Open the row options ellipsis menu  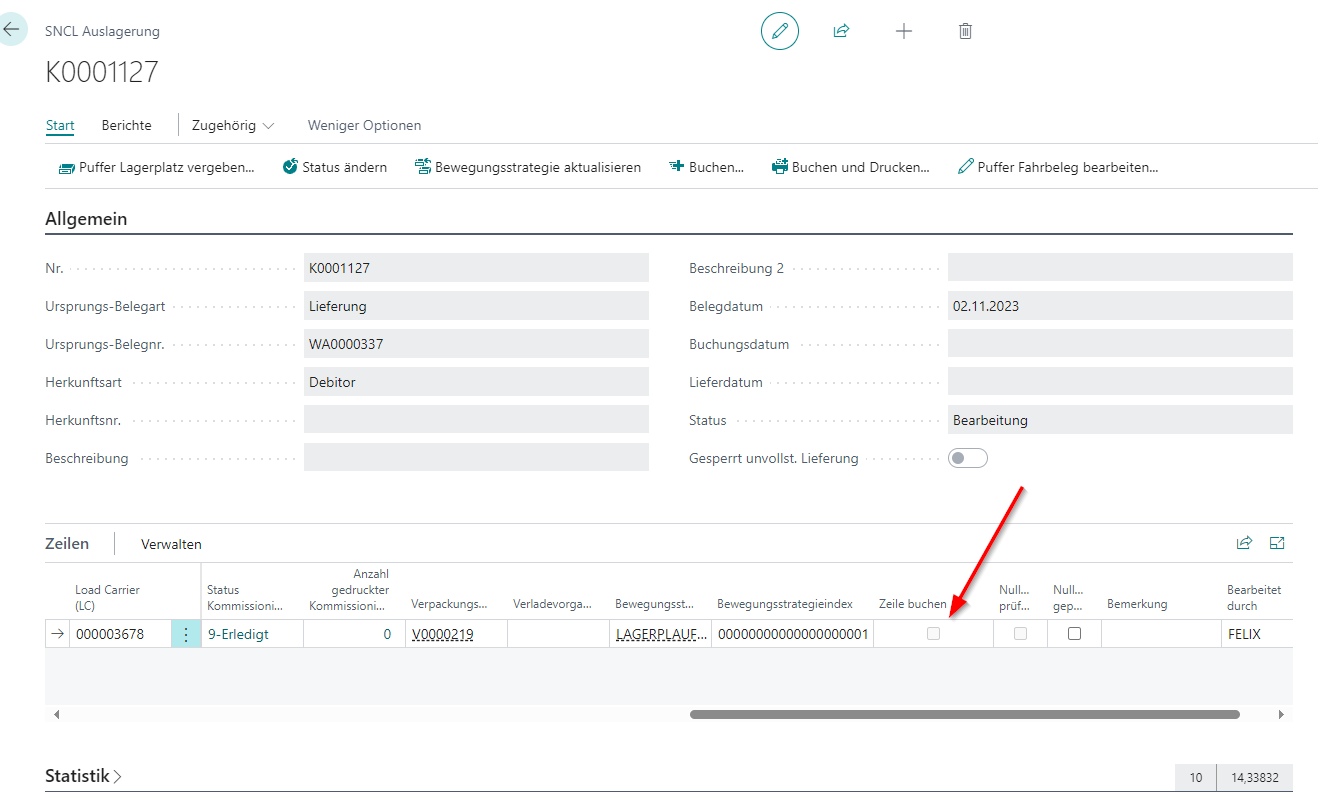click(185, 633)
